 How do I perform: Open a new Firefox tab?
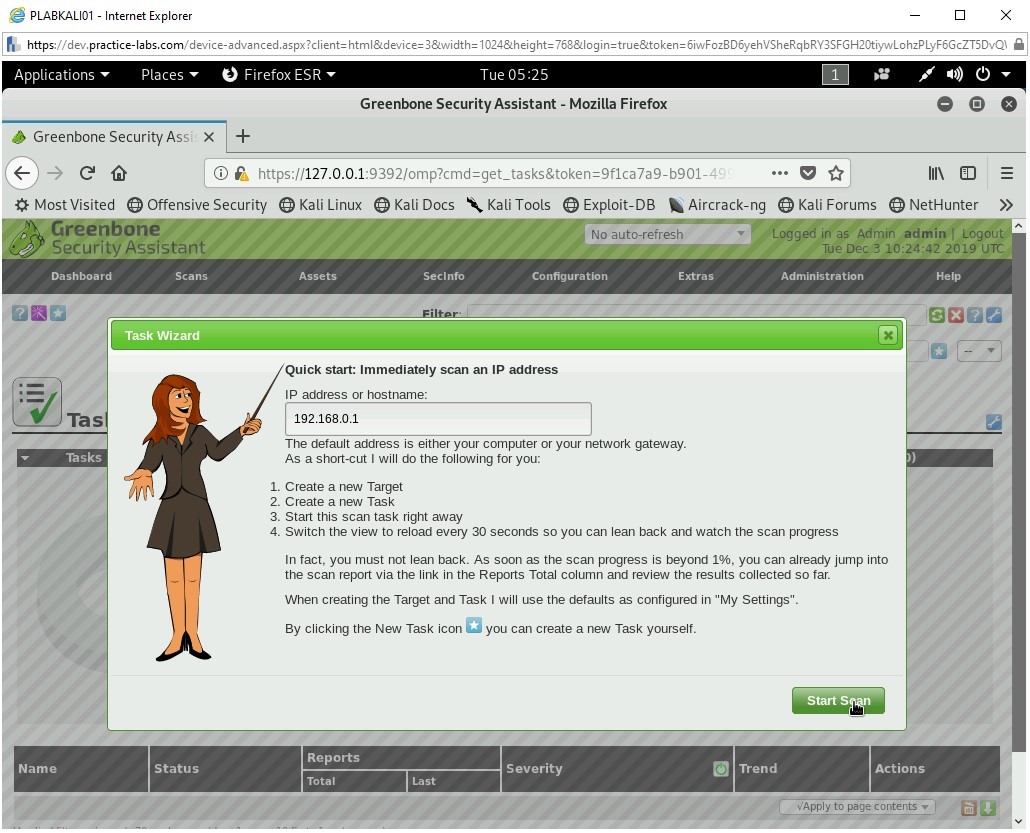tap(242, 136)
